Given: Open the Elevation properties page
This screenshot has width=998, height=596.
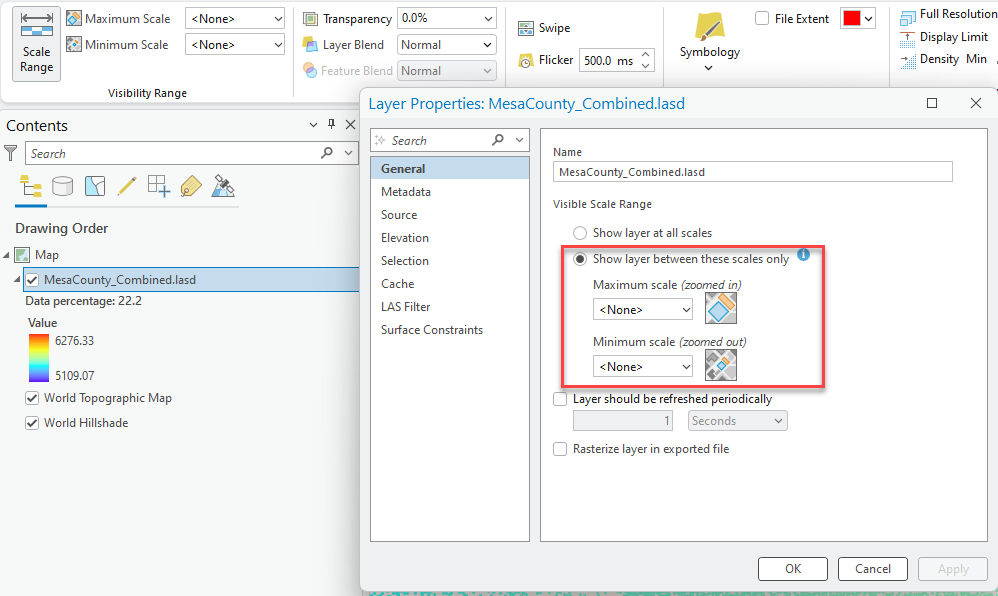Looking at the screenshot, I should 406,237.
